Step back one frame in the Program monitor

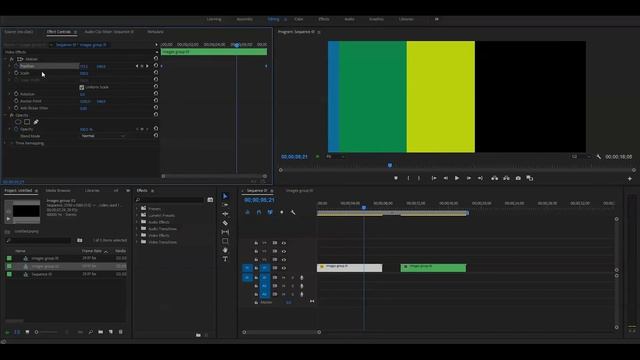(x=445, y=178)
